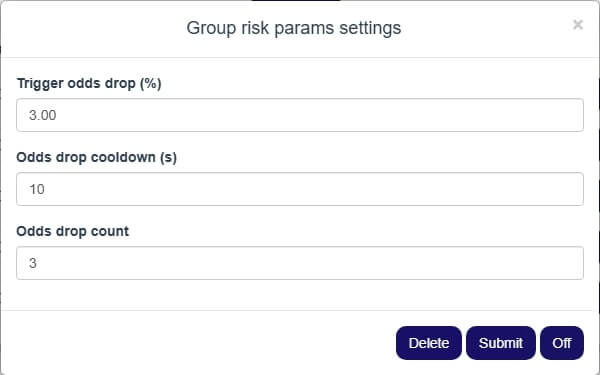The height and width of the screenshot is (375, 600).
Task: Click the Odds drop cooldown (s) label
Action: [x=96, y=157]
